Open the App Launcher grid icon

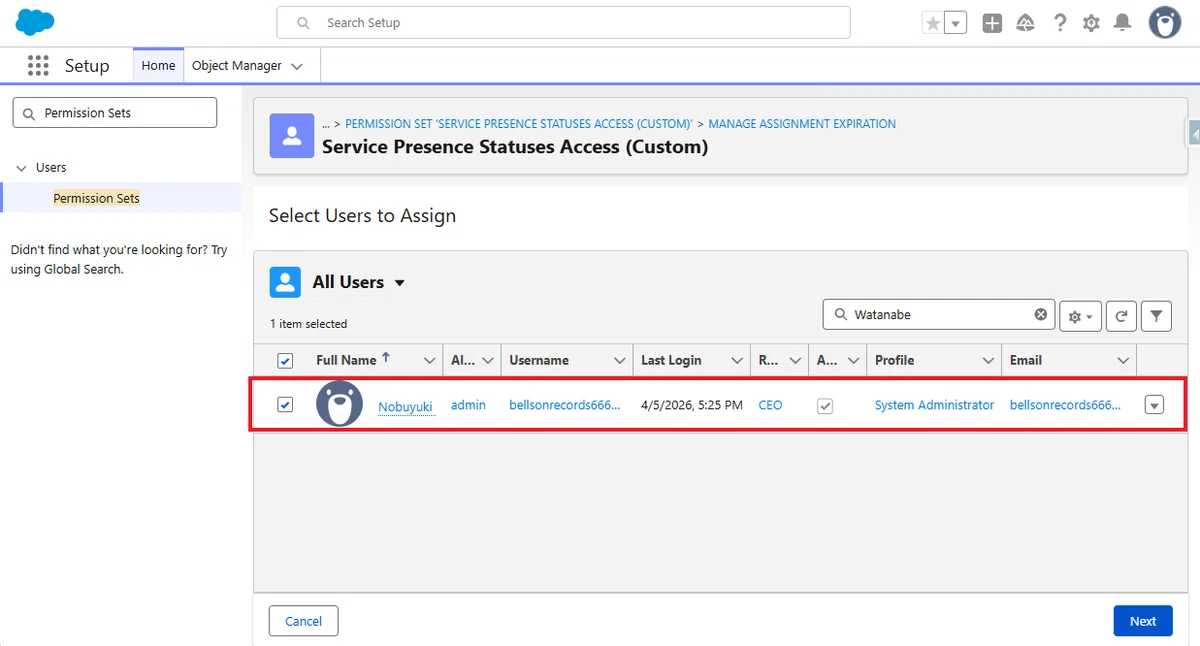(38, 66)
